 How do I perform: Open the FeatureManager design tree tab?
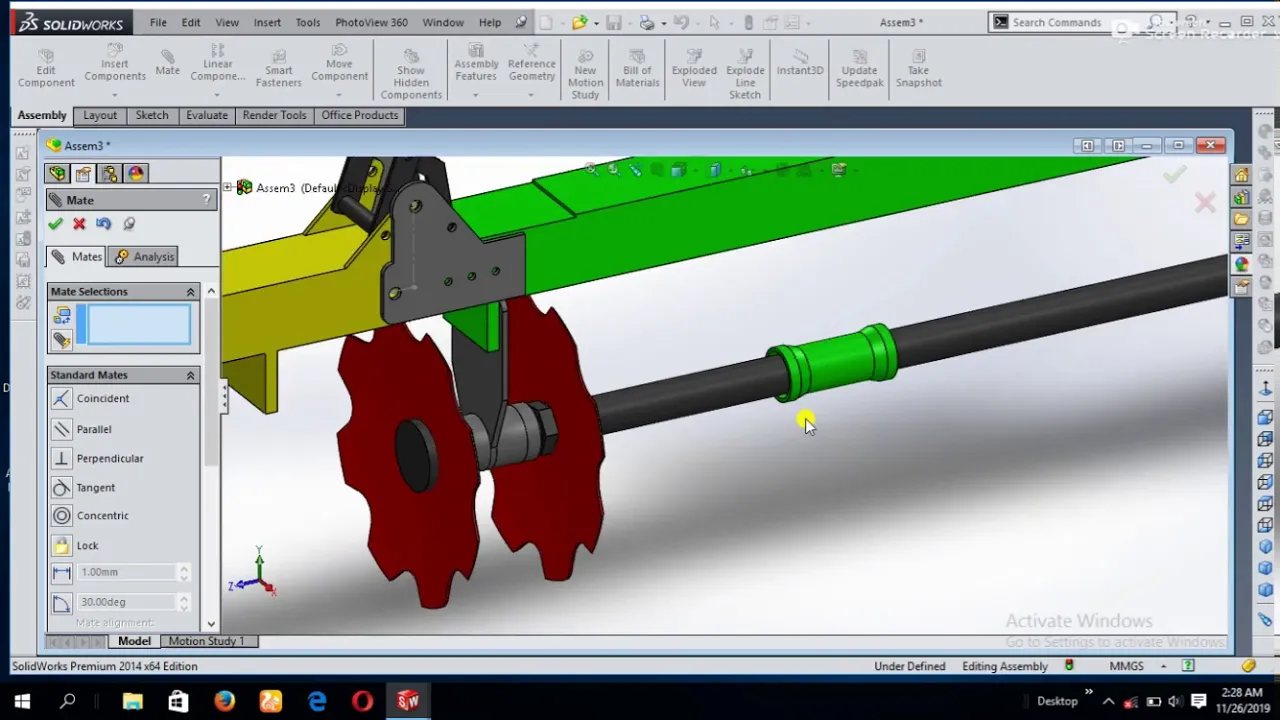(57, 174)
